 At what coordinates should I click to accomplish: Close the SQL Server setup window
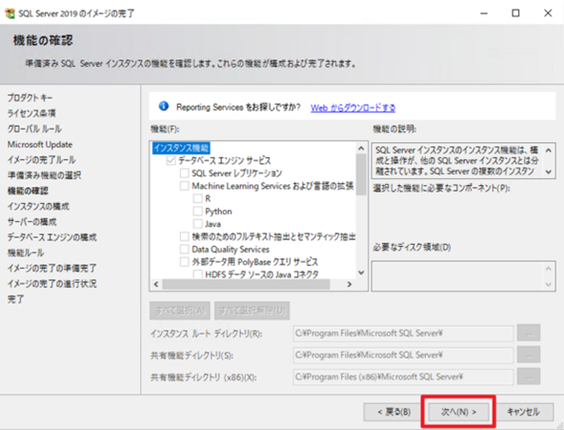click(548, 13)
